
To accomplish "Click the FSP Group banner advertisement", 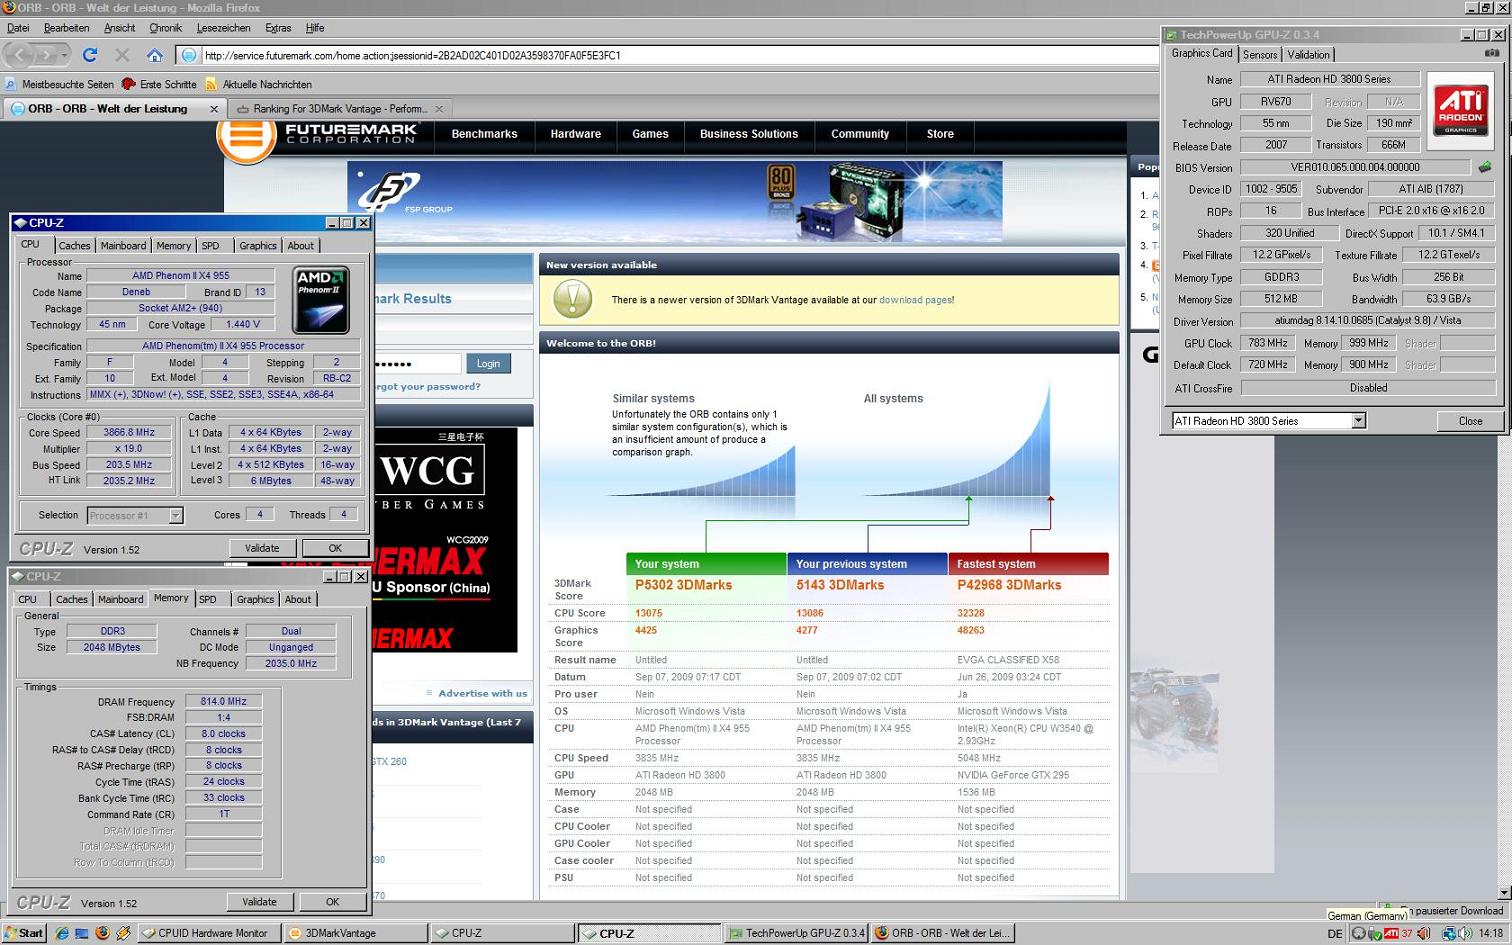I will coord(674,202).
